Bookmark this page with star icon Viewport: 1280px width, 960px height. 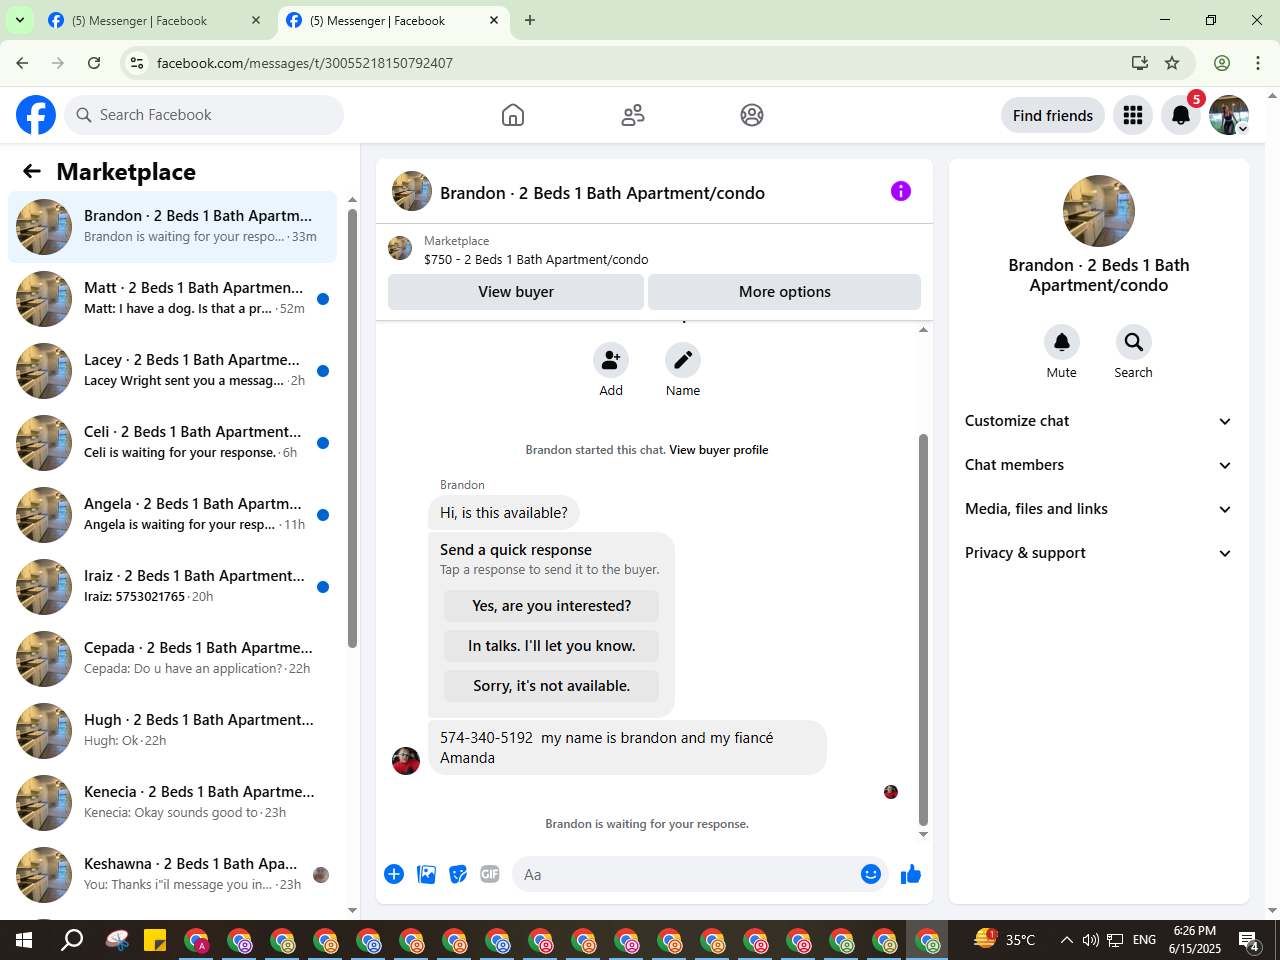[x=1172, y=63]
